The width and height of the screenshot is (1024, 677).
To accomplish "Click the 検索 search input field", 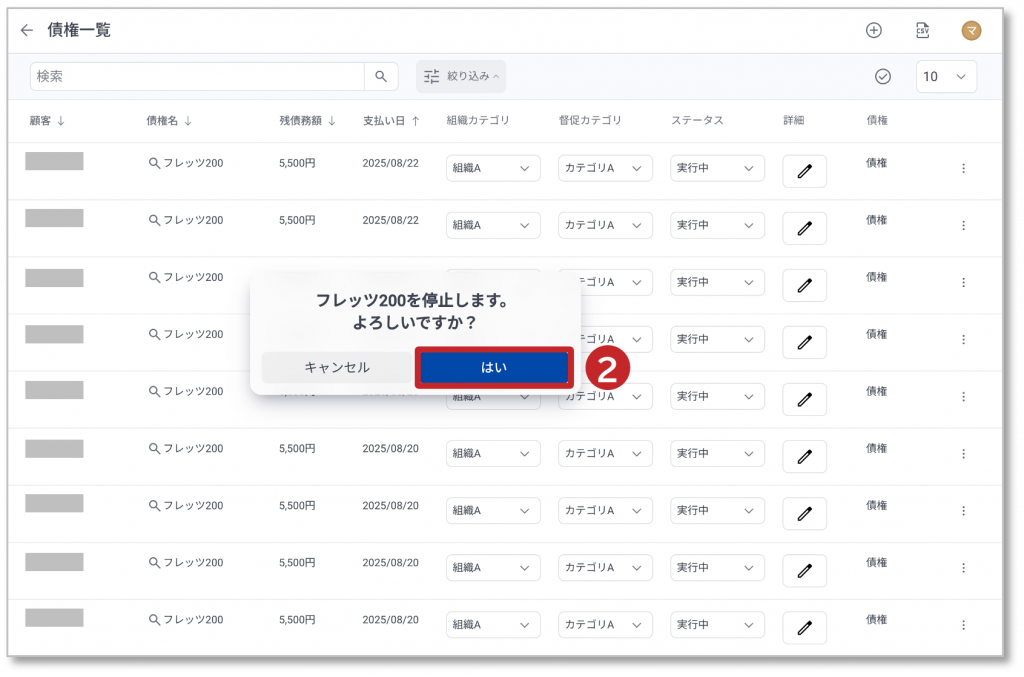I will (x=198, y=76).
